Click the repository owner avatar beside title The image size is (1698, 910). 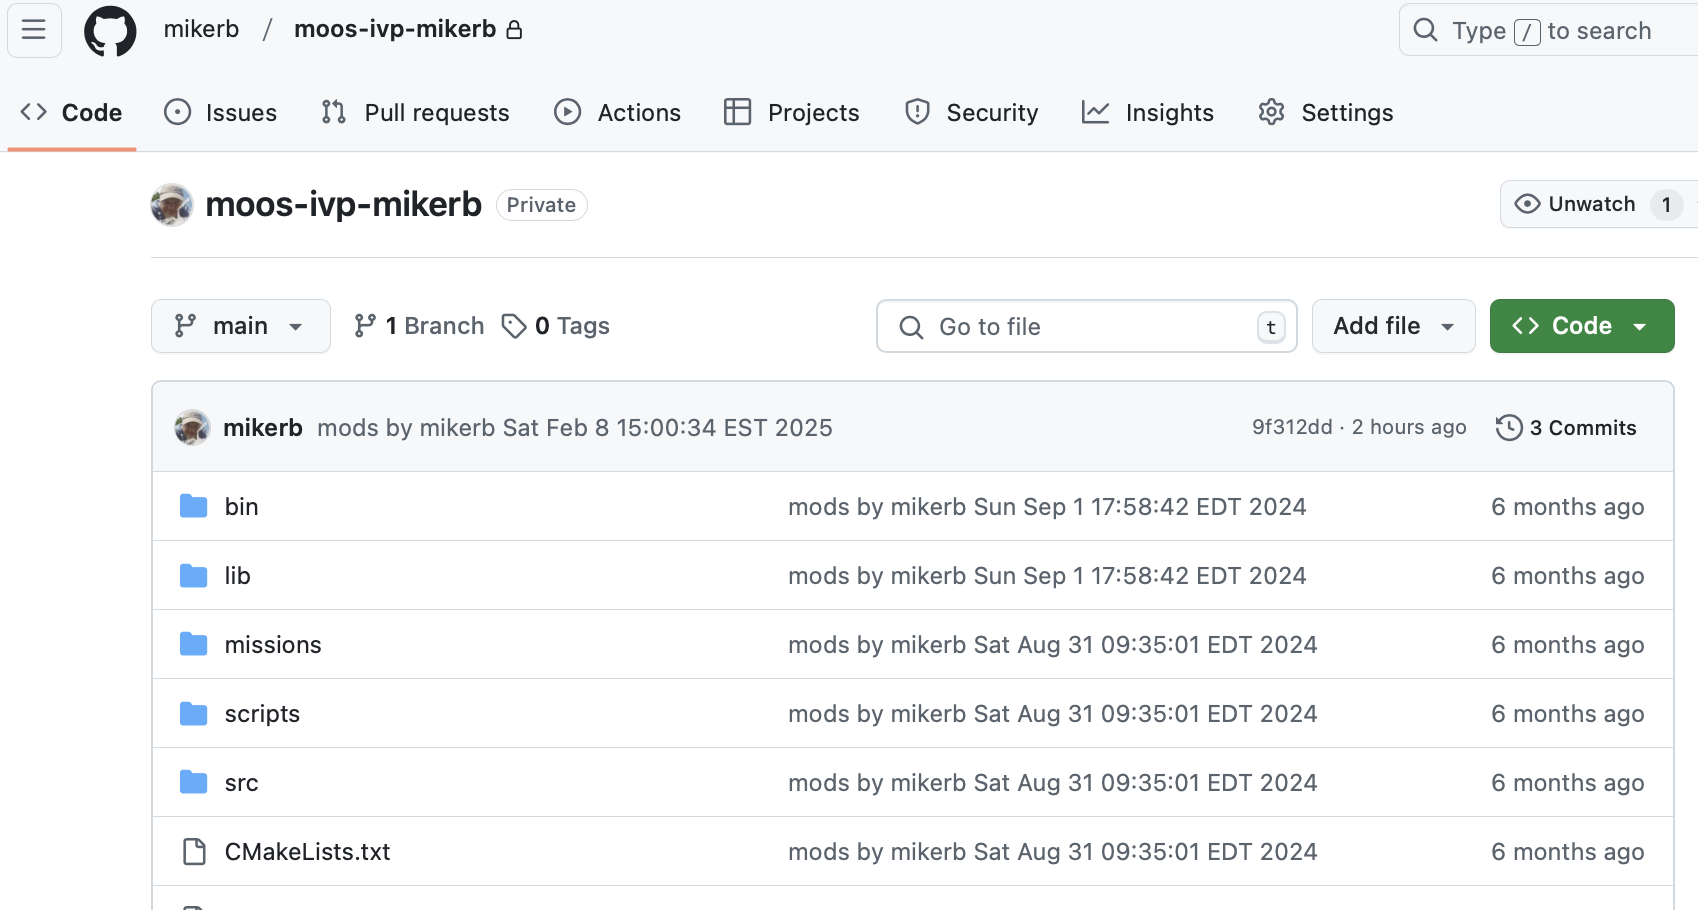tap(172, 205)
